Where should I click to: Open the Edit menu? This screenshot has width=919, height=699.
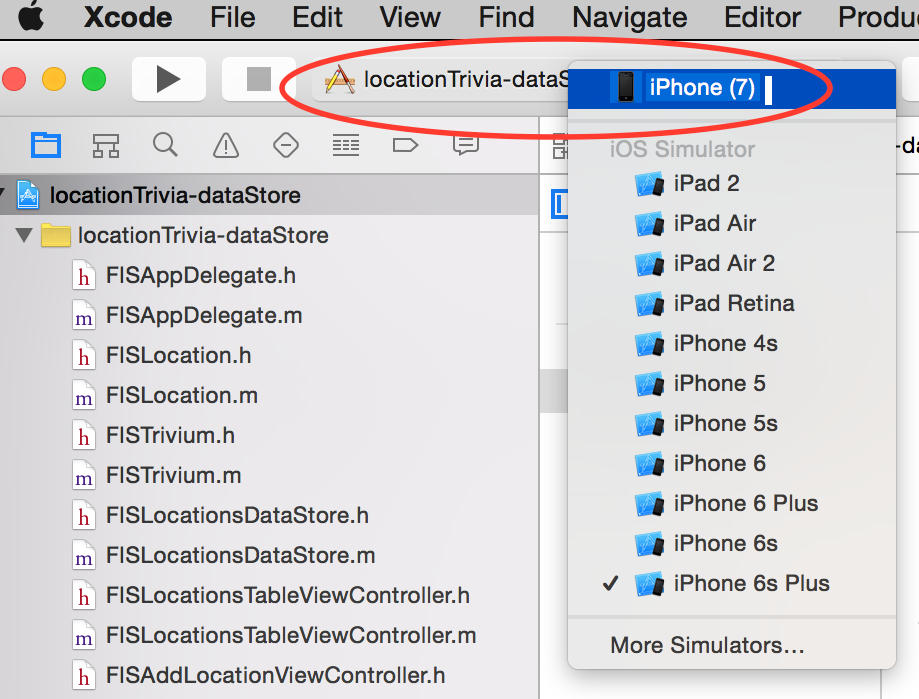point(317,17)
